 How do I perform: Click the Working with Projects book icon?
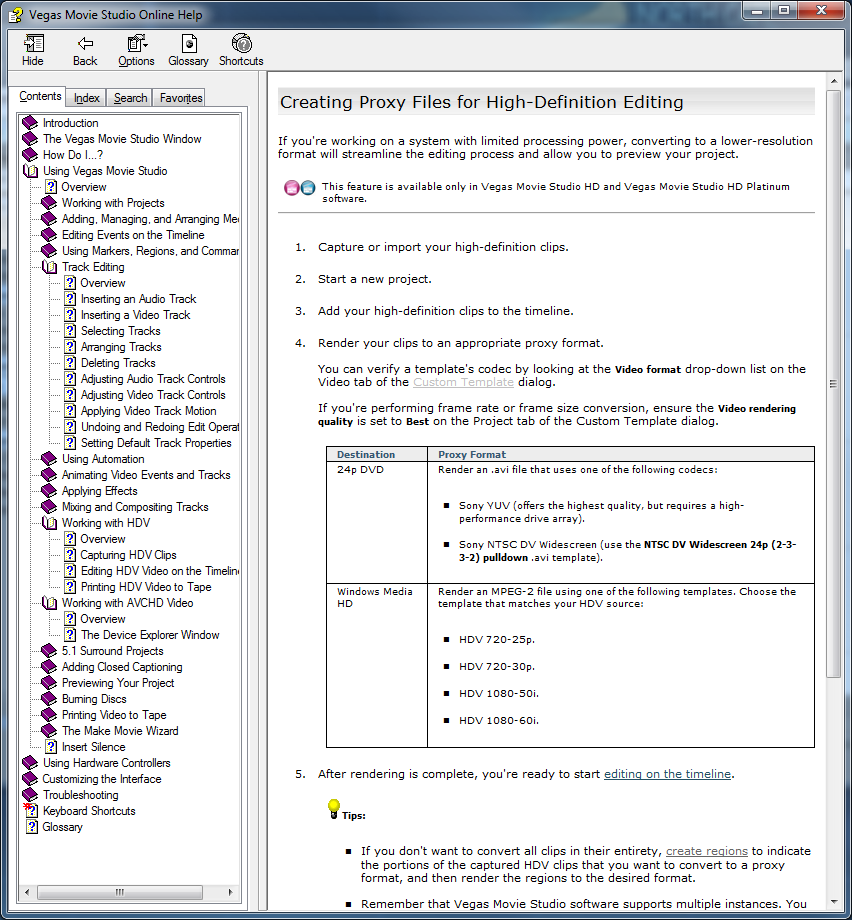tap(49, 203)
